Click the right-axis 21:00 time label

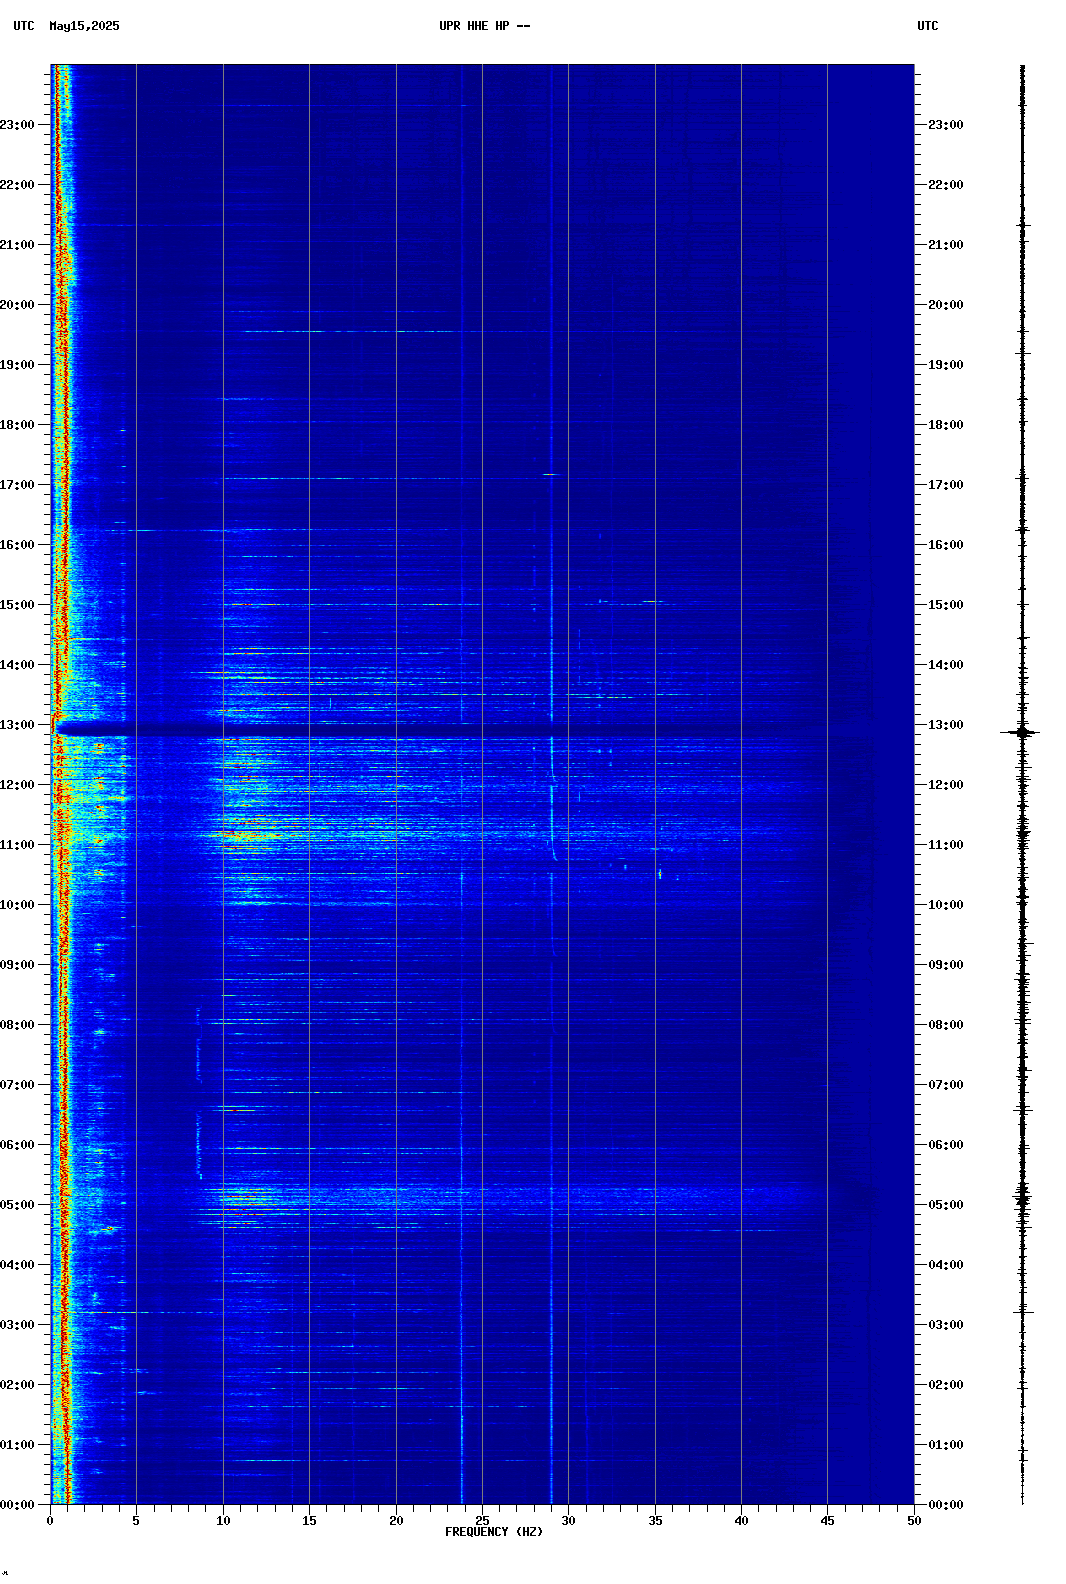point(946,245)
